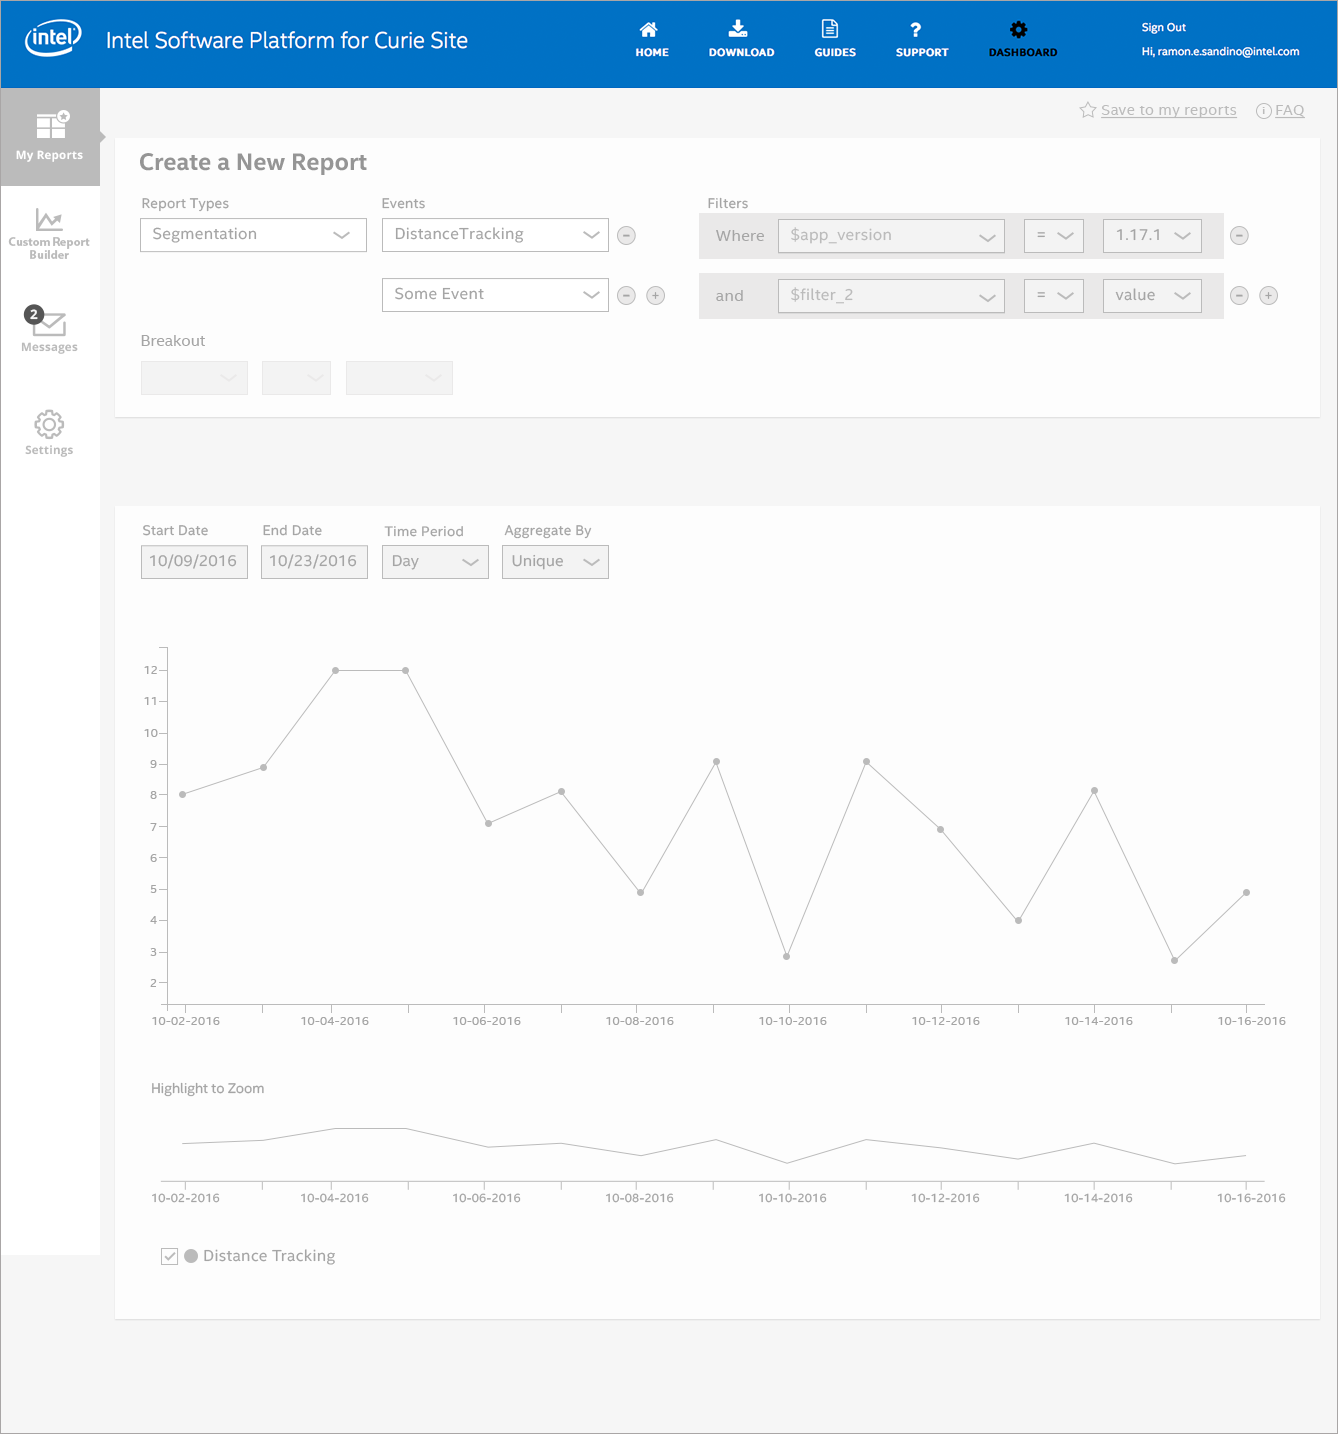Open the third Breakout dropdown
This screenshot has width=1338, height=1434.
[x=399, y=378]
